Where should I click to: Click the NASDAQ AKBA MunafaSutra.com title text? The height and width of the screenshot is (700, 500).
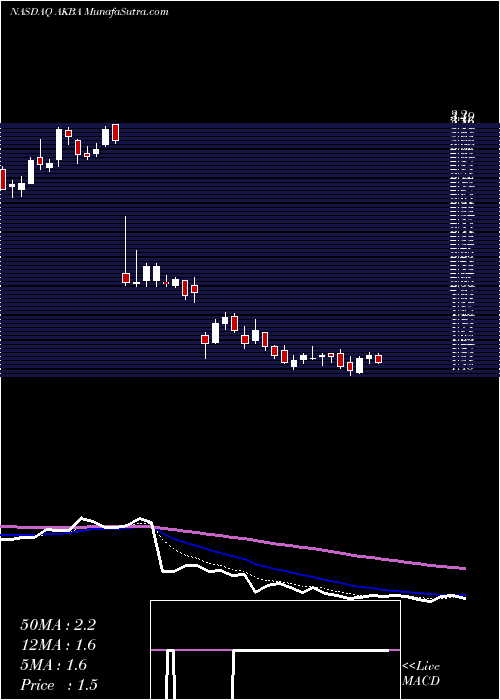point(89,12)
